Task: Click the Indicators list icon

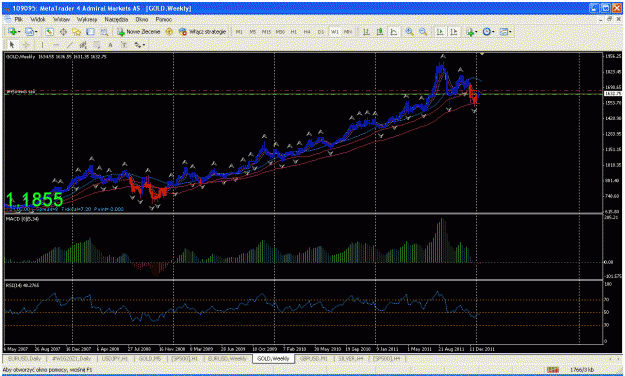Action: click(x=470, y=32)
